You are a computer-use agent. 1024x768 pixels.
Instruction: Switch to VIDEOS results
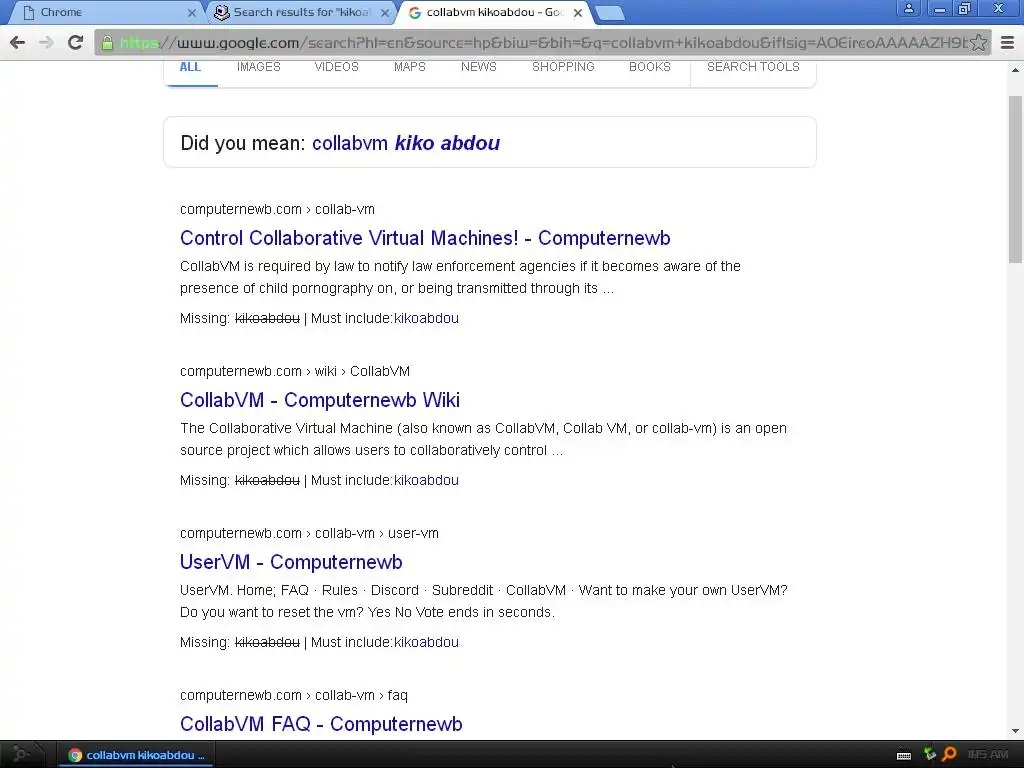click(337, 67)
